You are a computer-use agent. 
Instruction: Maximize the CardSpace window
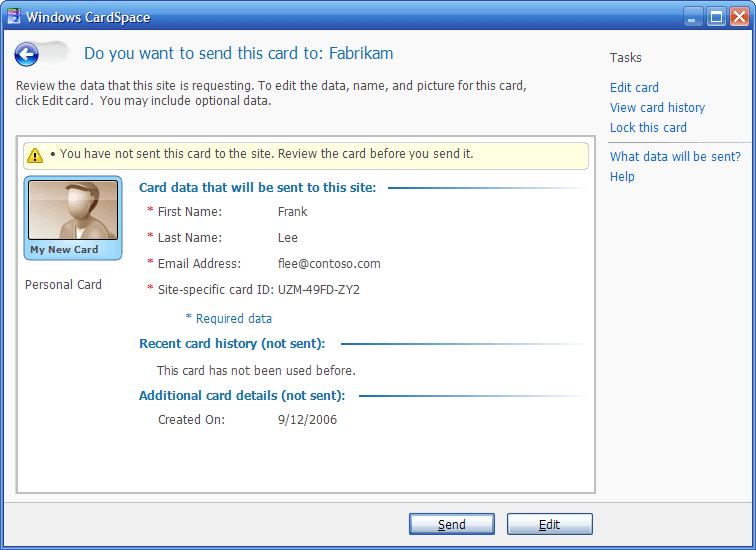(x=716, y=17)
